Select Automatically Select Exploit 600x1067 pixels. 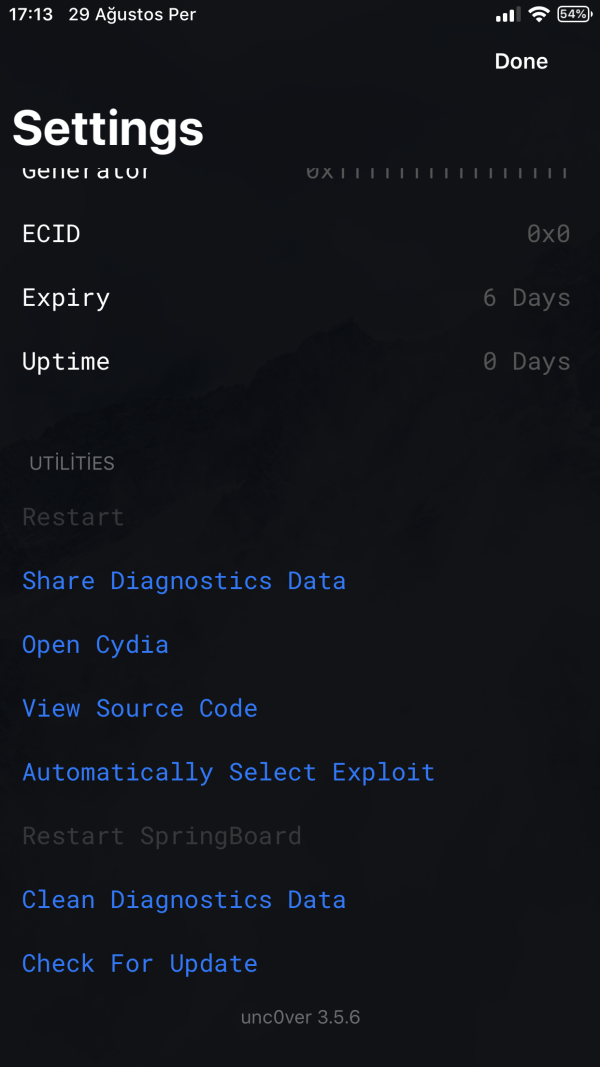pyautogui.click(x=228, y=772)
